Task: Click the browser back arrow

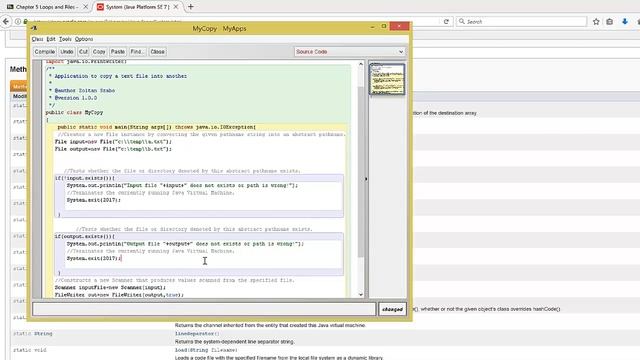Action: click(6, 22)
